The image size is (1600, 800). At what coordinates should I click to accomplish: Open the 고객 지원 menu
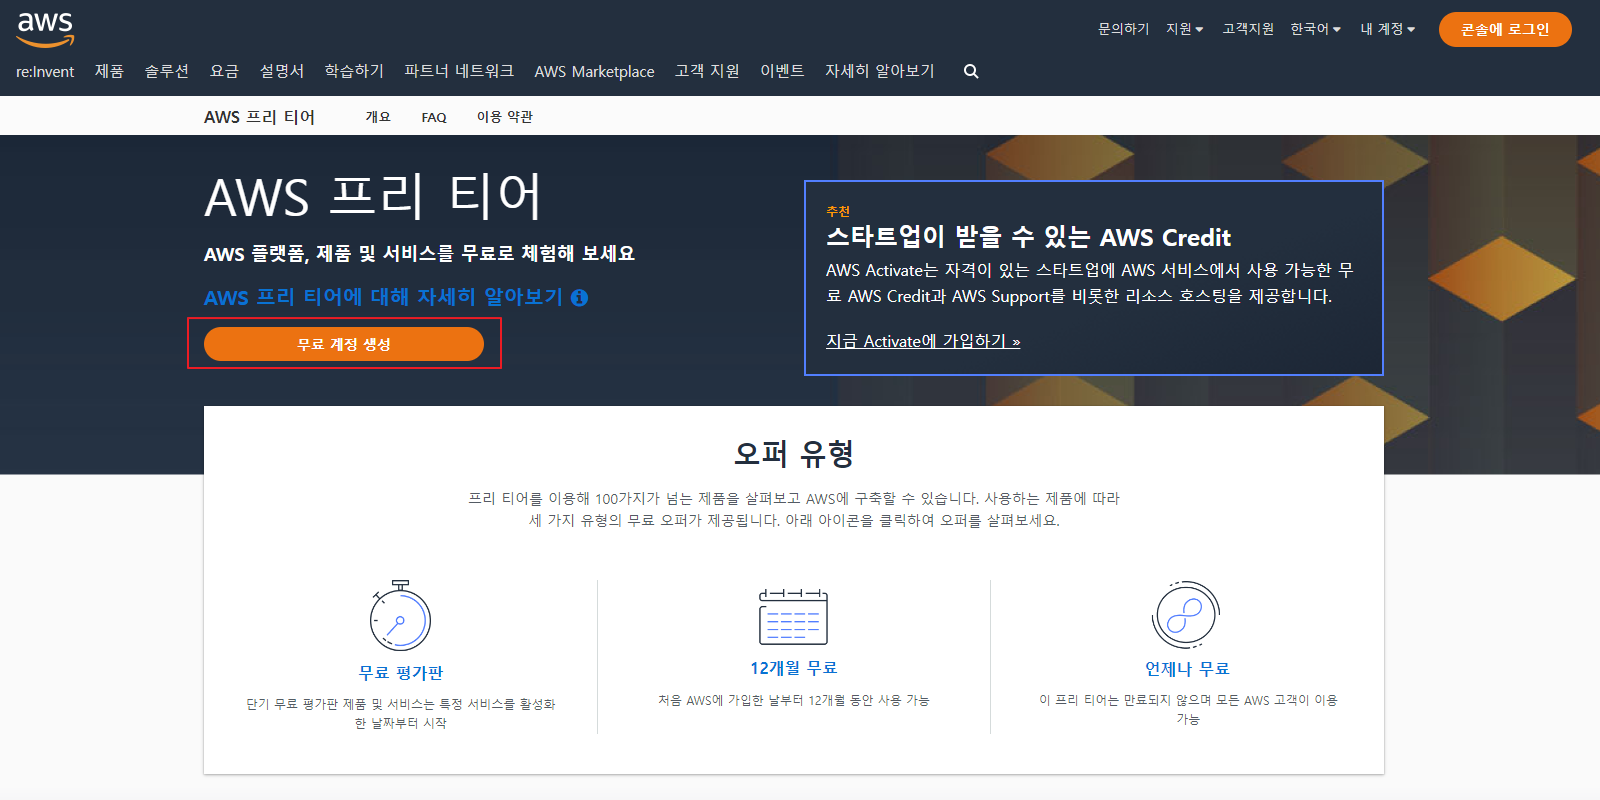pyautogui.click(x=707, y=71)
